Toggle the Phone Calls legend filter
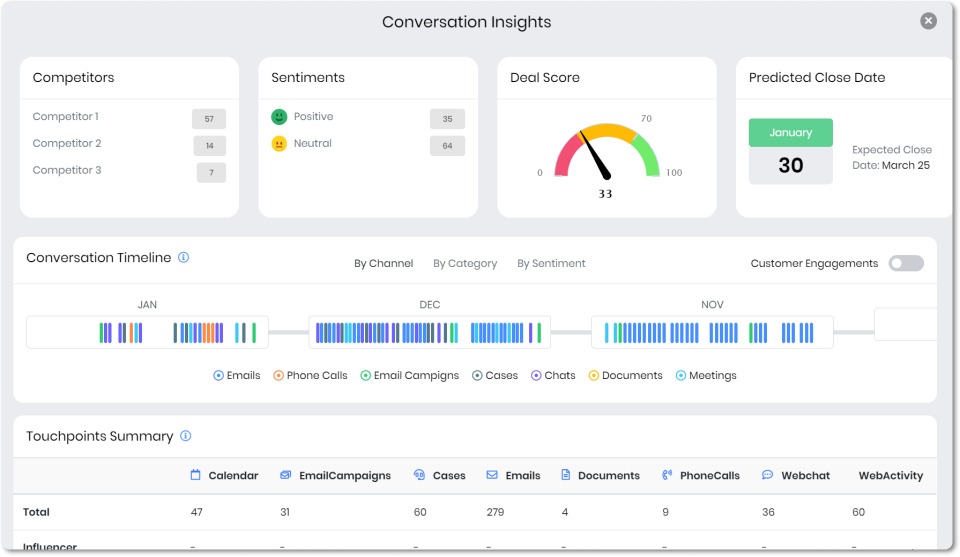 click(x=279, y=376)
